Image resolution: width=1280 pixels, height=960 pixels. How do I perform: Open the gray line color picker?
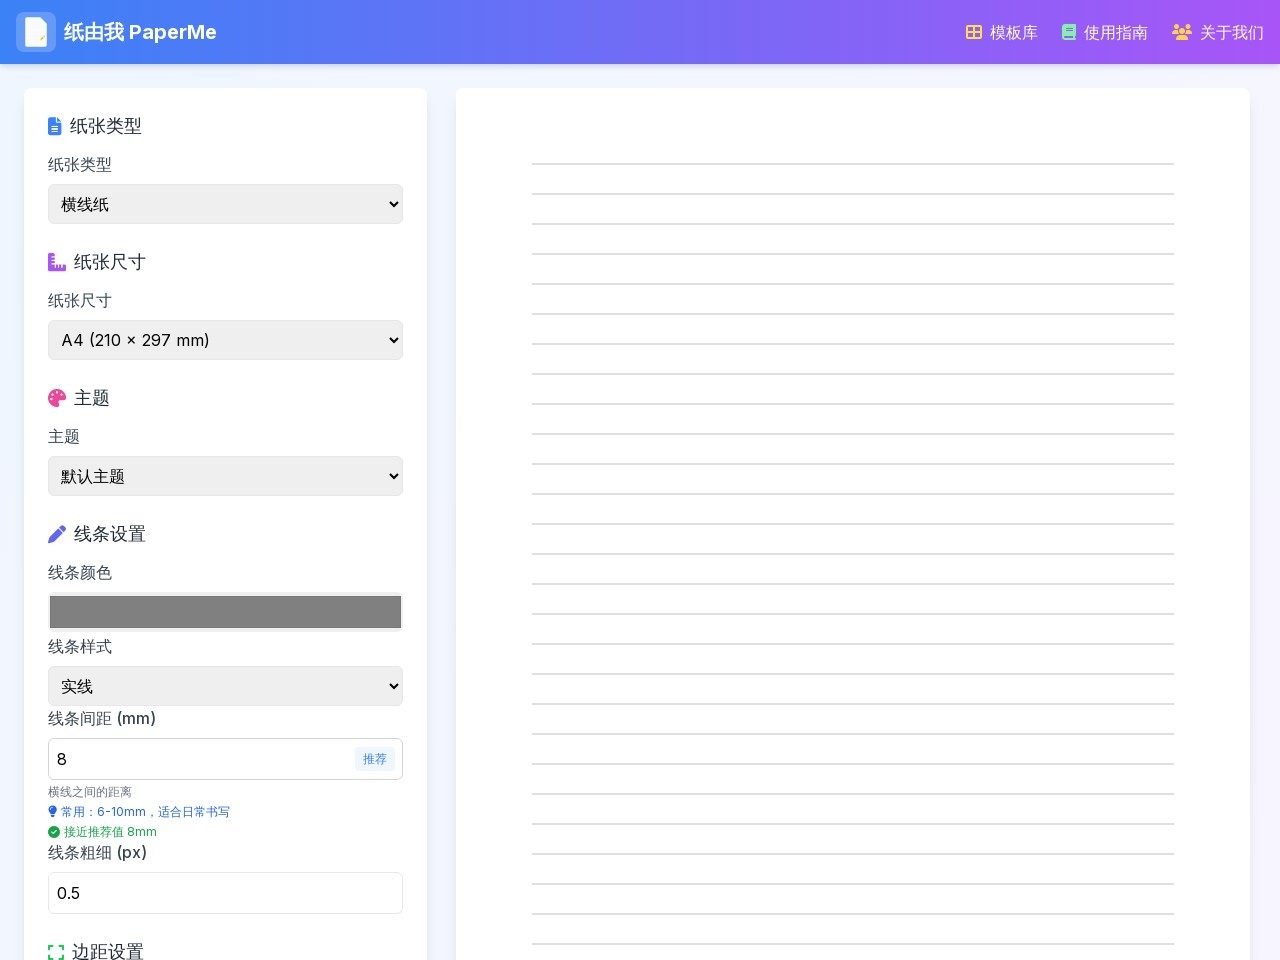pyautogui.click(x=225, y=612)
